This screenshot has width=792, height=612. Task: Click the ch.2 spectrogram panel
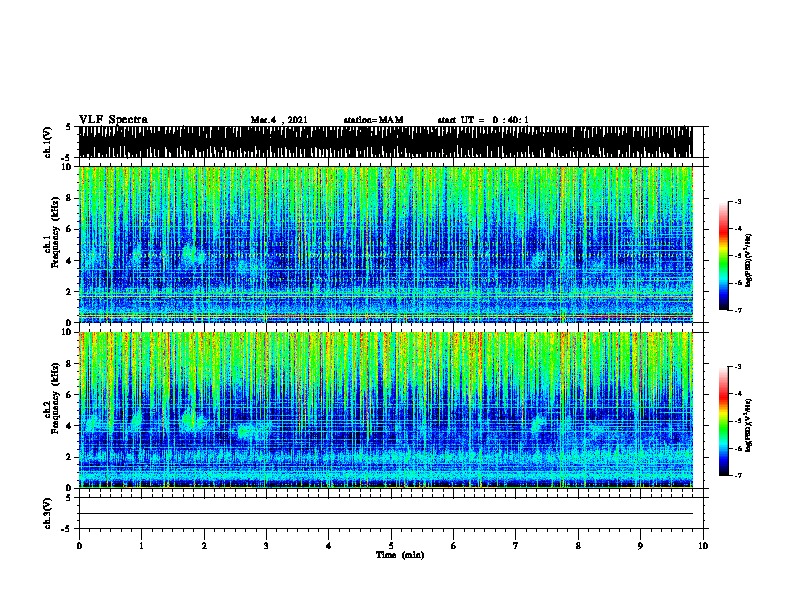tap(386, 410)
